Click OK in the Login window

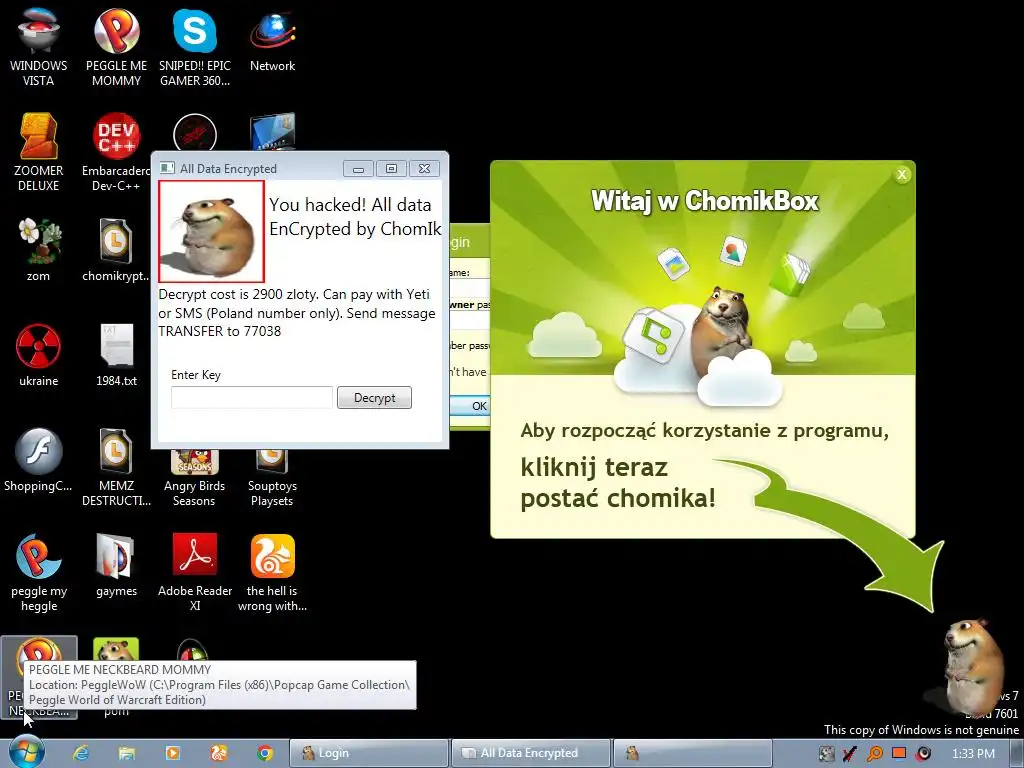471,406
